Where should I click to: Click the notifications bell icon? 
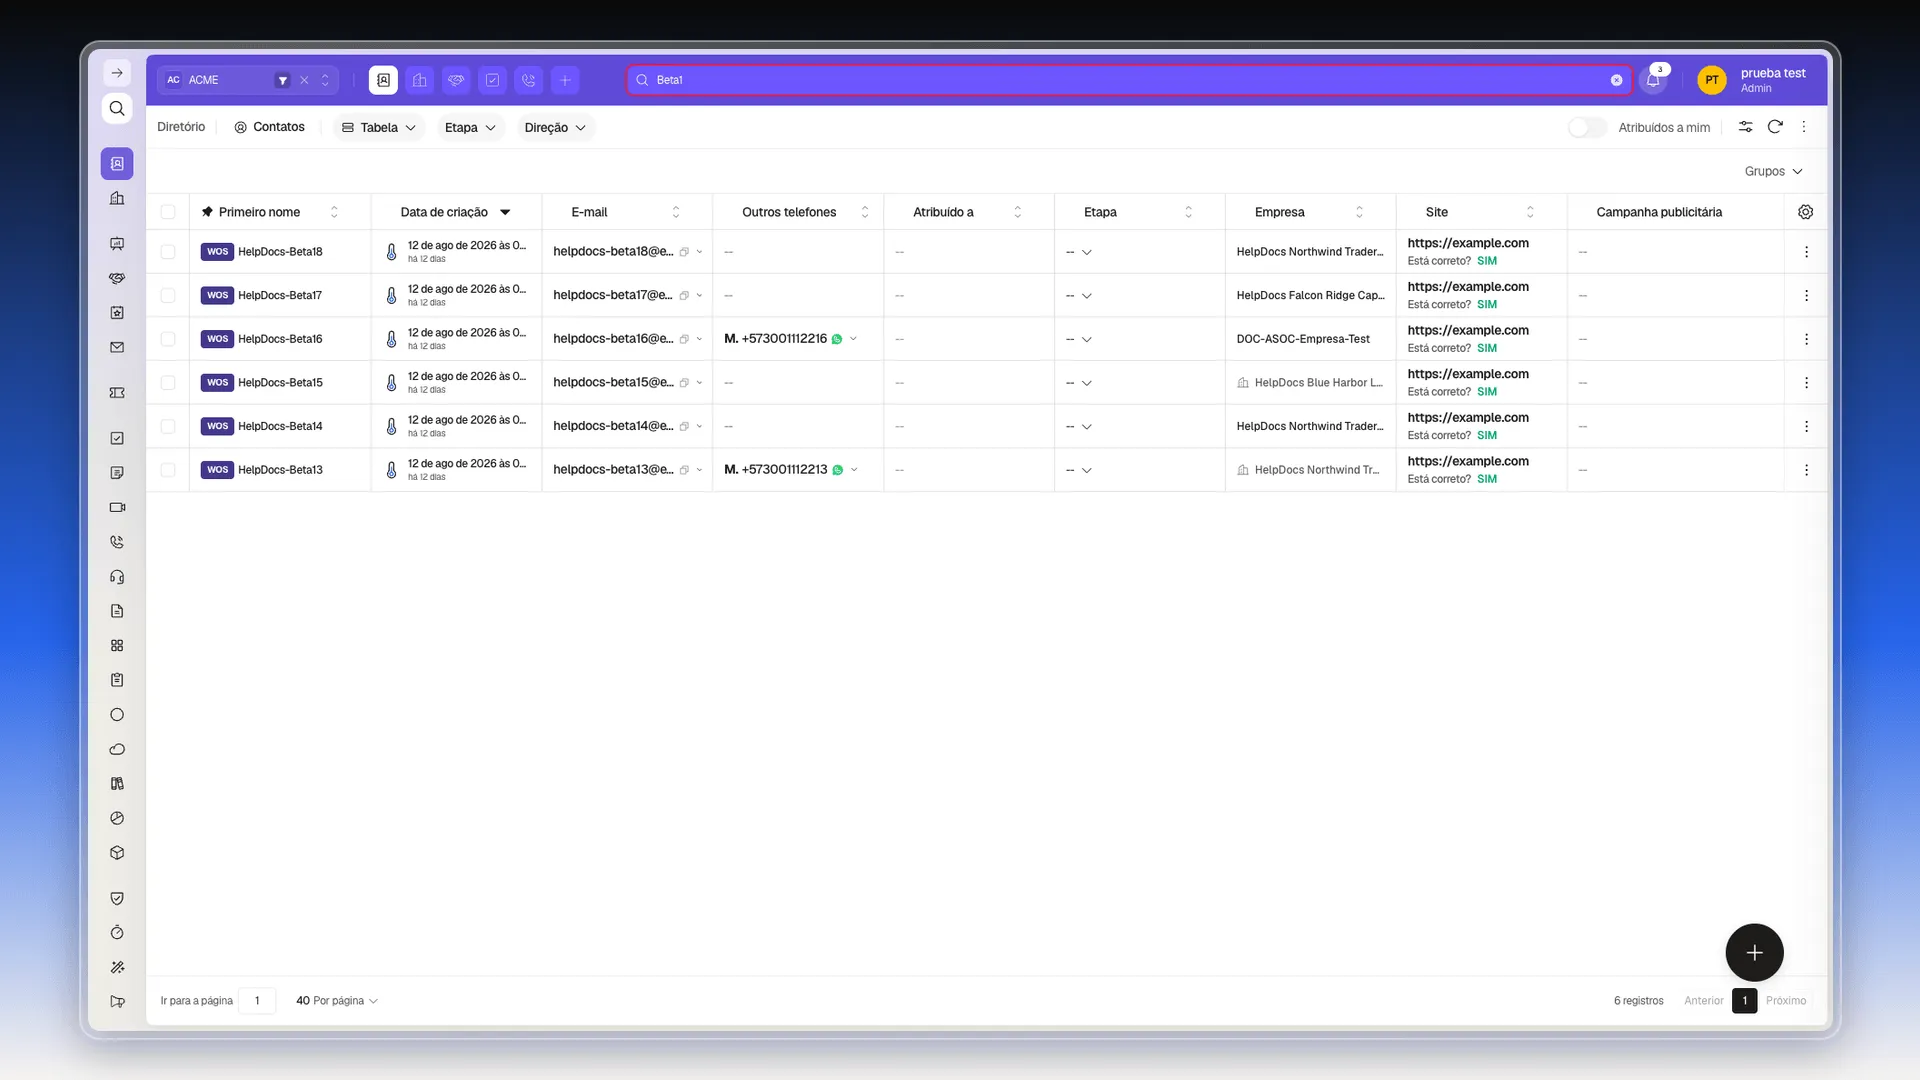1653,80
